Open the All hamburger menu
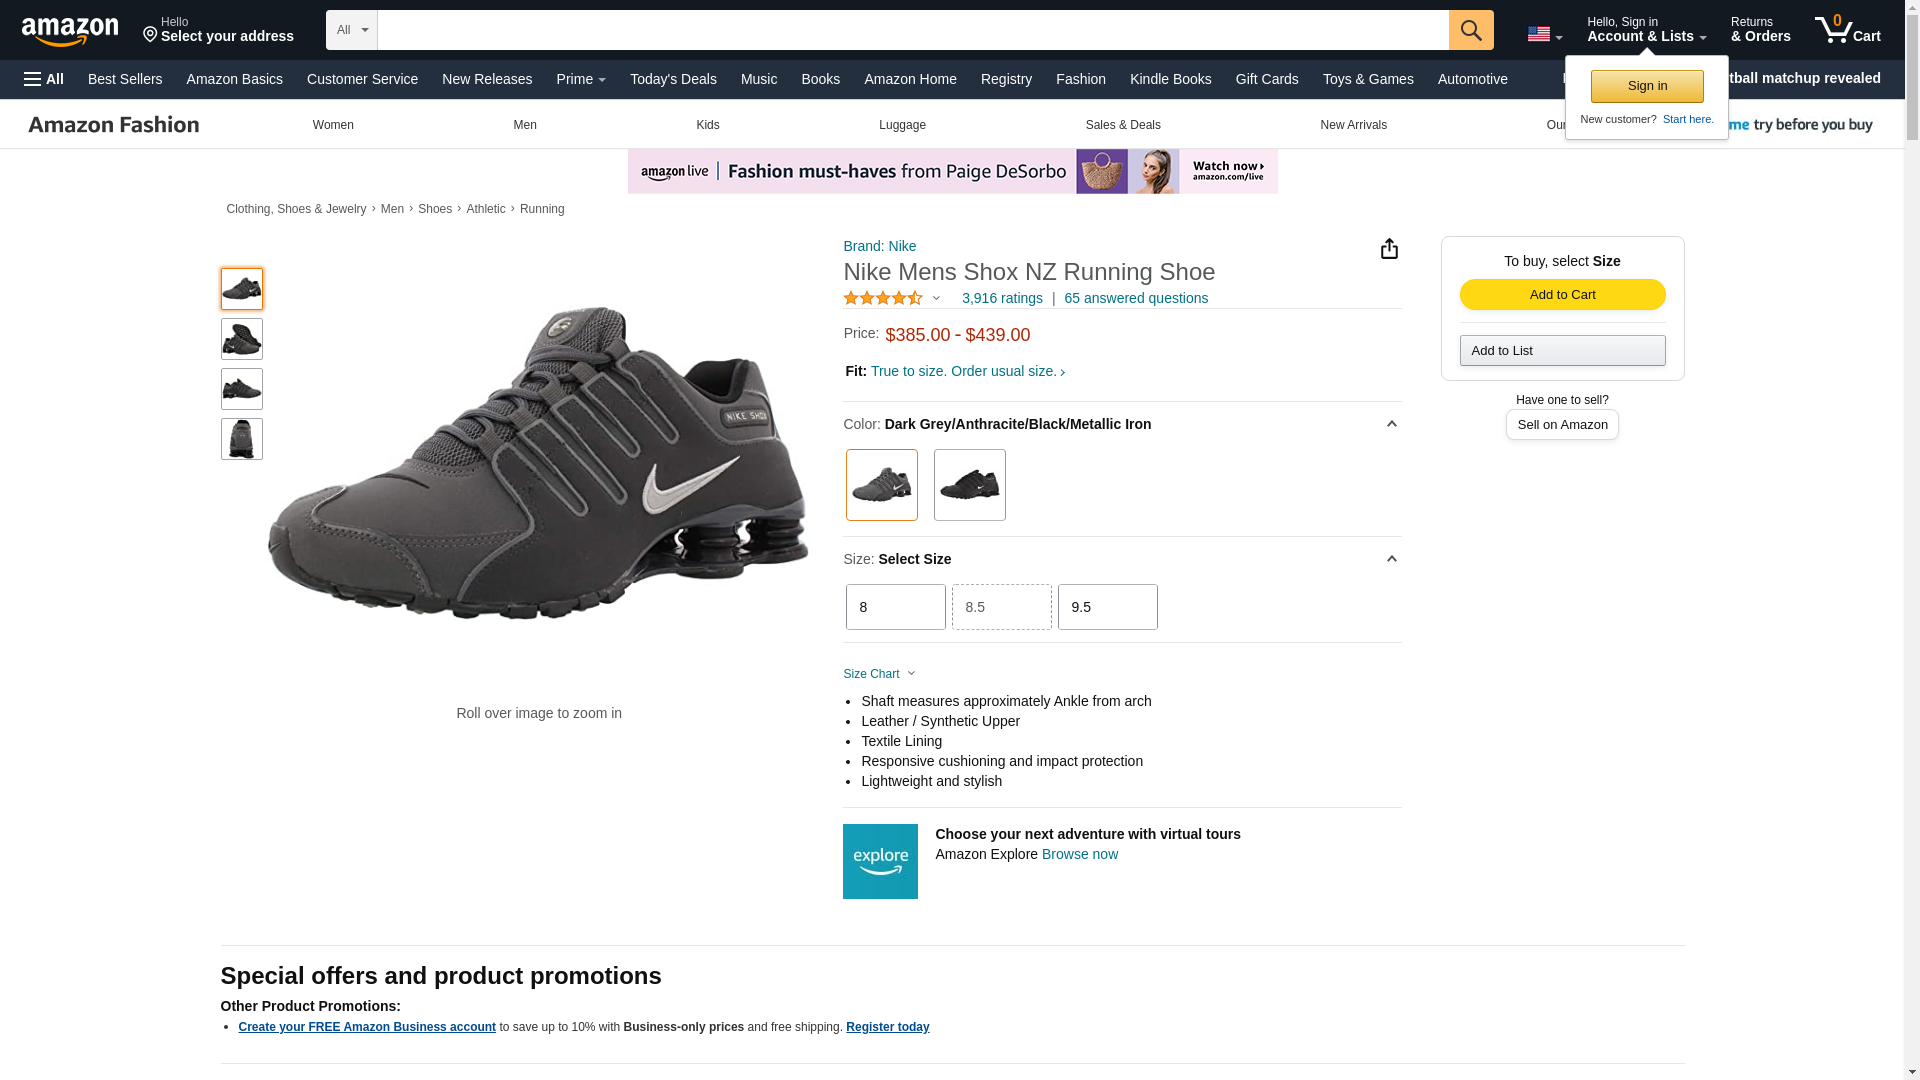 44,79
